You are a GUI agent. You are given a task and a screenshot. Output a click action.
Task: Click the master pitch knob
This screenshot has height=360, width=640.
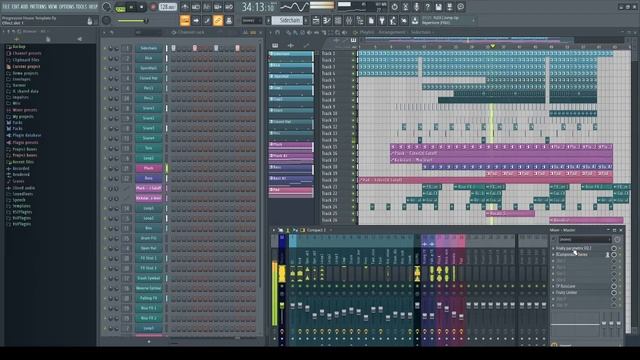[107, 20]
